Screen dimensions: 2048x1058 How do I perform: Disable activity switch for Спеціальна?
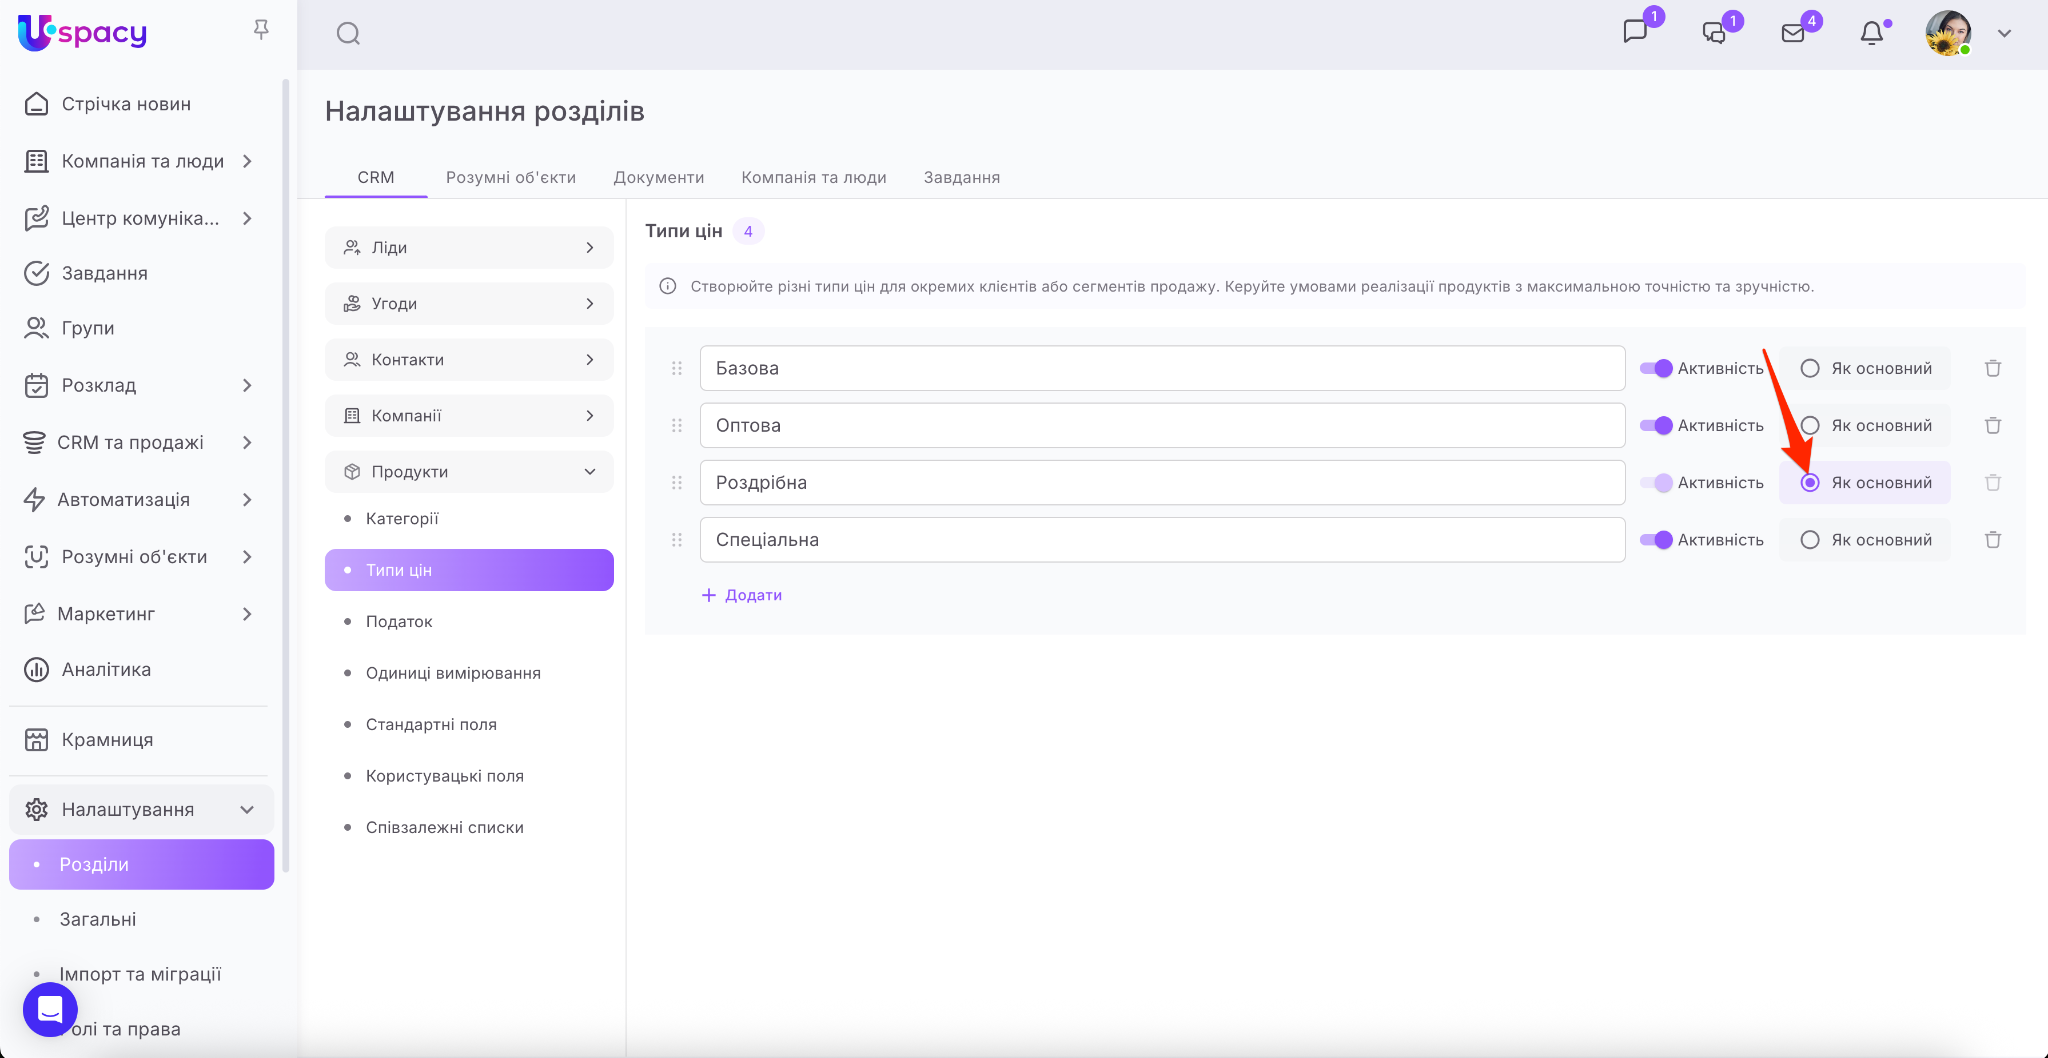[x=1656, y=540]
